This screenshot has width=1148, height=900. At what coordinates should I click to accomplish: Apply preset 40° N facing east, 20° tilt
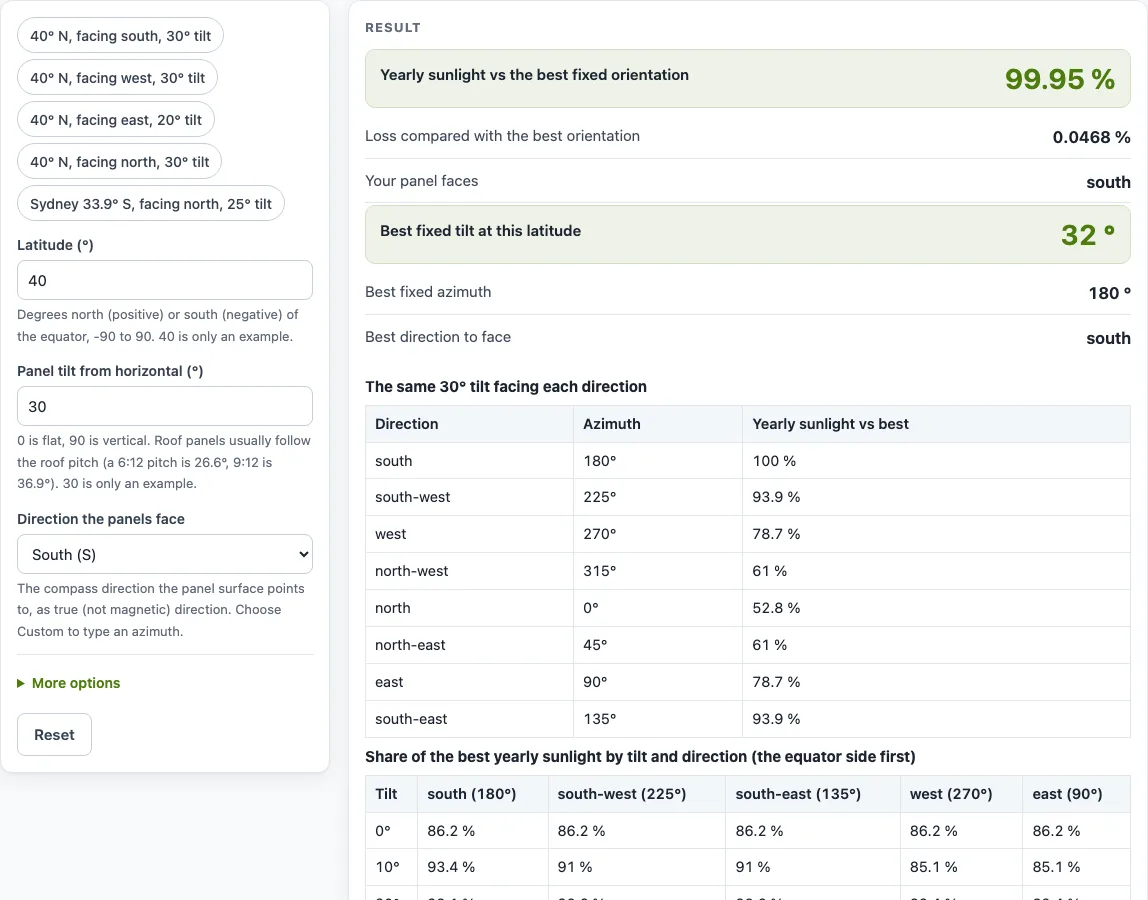pos(116,120)
